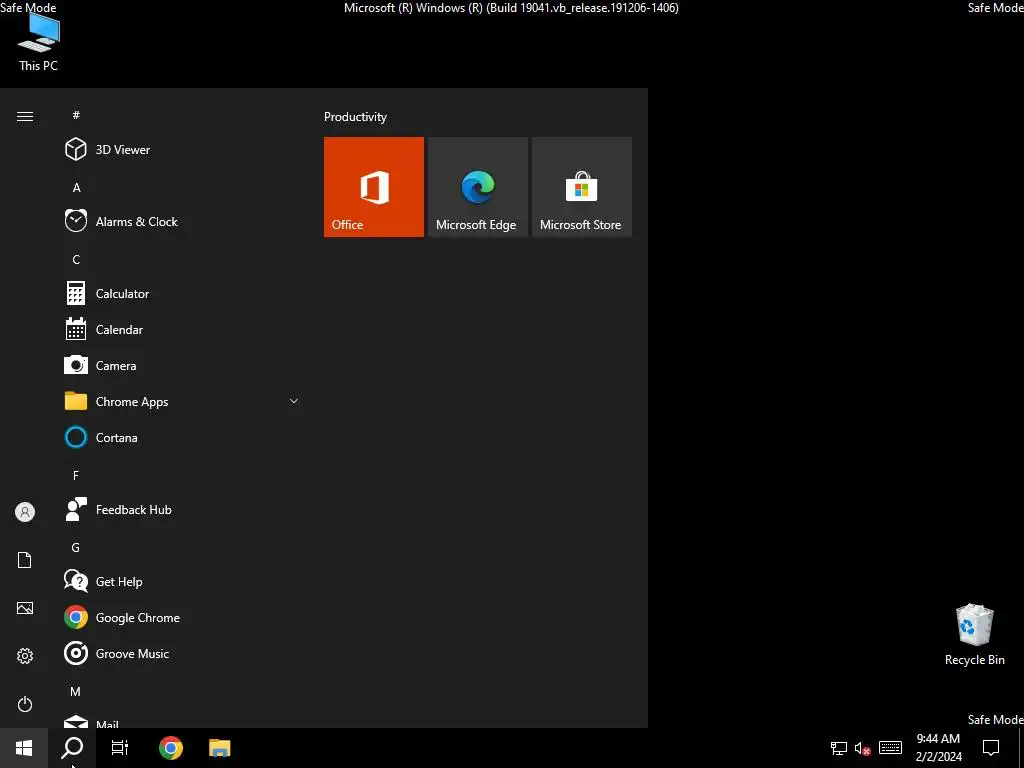Open the Calendar app
Screen dimensions: 1024x768
[183, 330]
